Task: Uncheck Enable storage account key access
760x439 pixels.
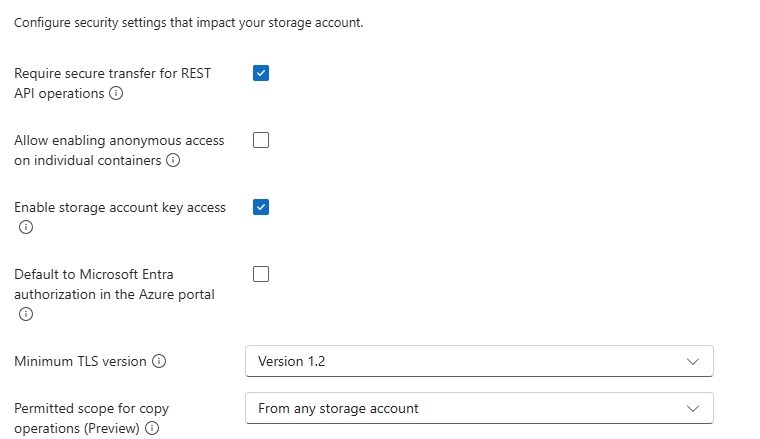Action: [x=261, y=207]
